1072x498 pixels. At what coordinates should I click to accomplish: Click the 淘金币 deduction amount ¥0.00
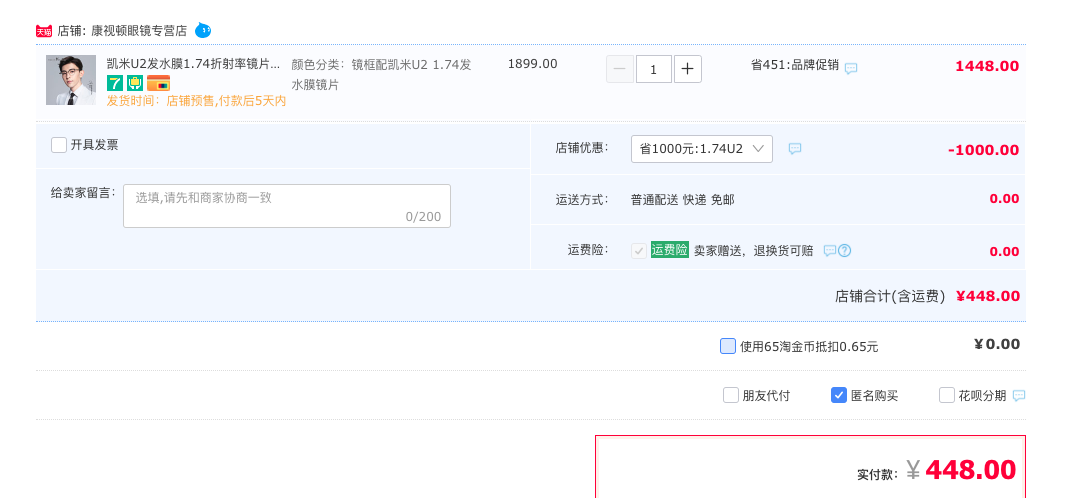997,344
